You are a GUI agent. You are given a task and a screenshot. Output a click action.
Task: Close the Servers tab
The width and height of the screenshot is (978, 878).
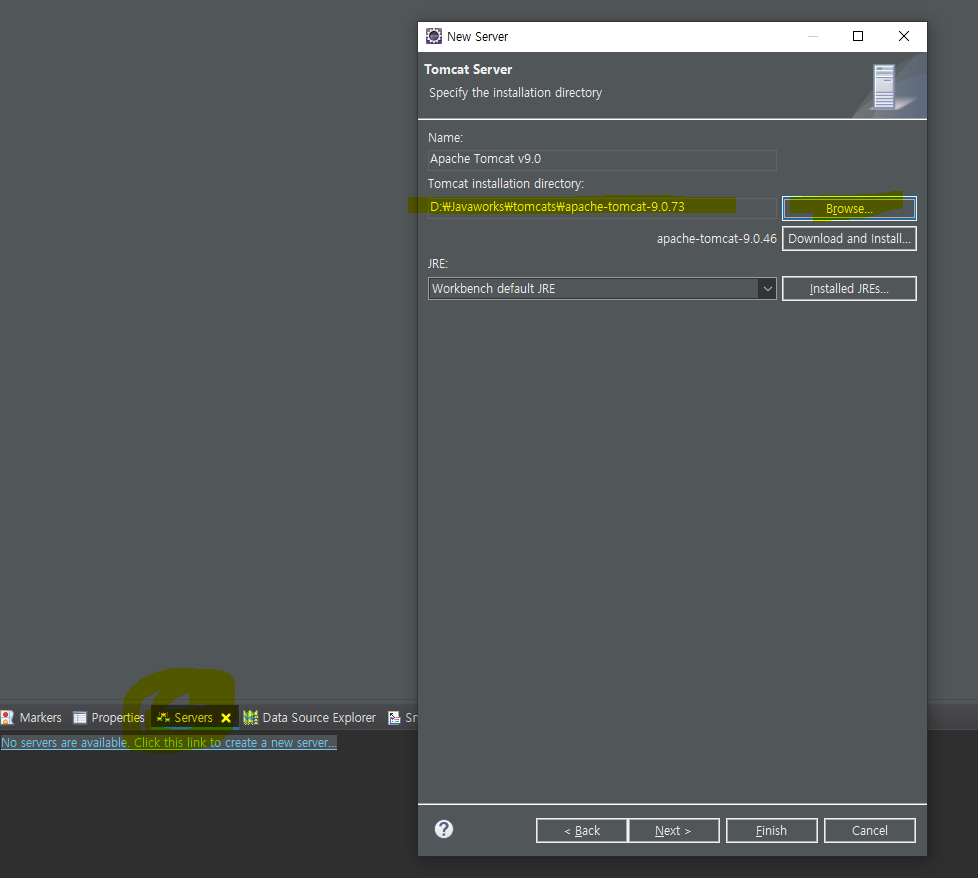(226, 718)
